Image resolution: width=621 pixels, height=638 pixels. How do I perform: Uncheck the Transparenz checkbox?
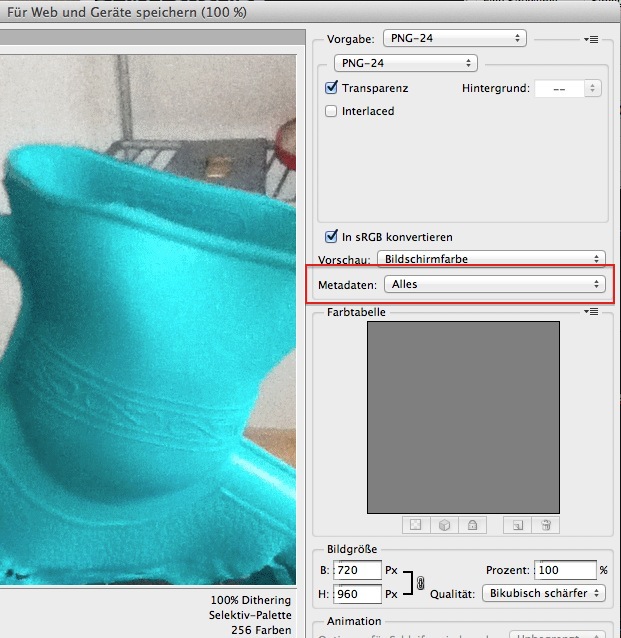332,88
